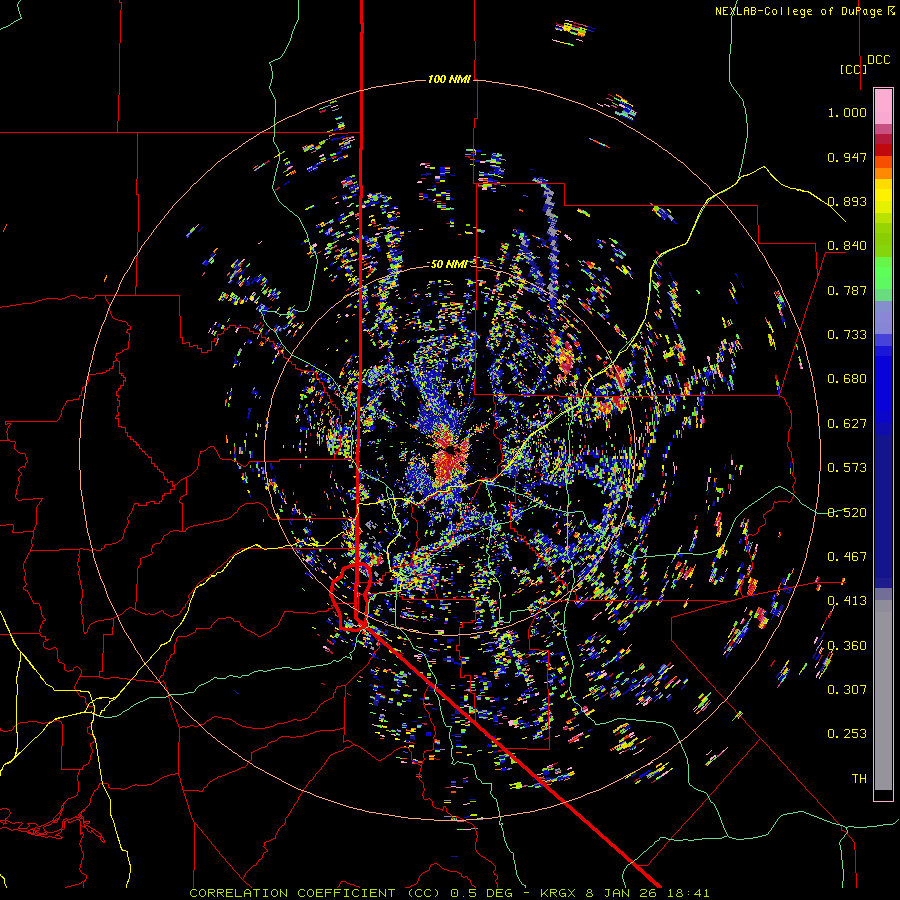Click the 50 NMI range ring label

point(449,264)
